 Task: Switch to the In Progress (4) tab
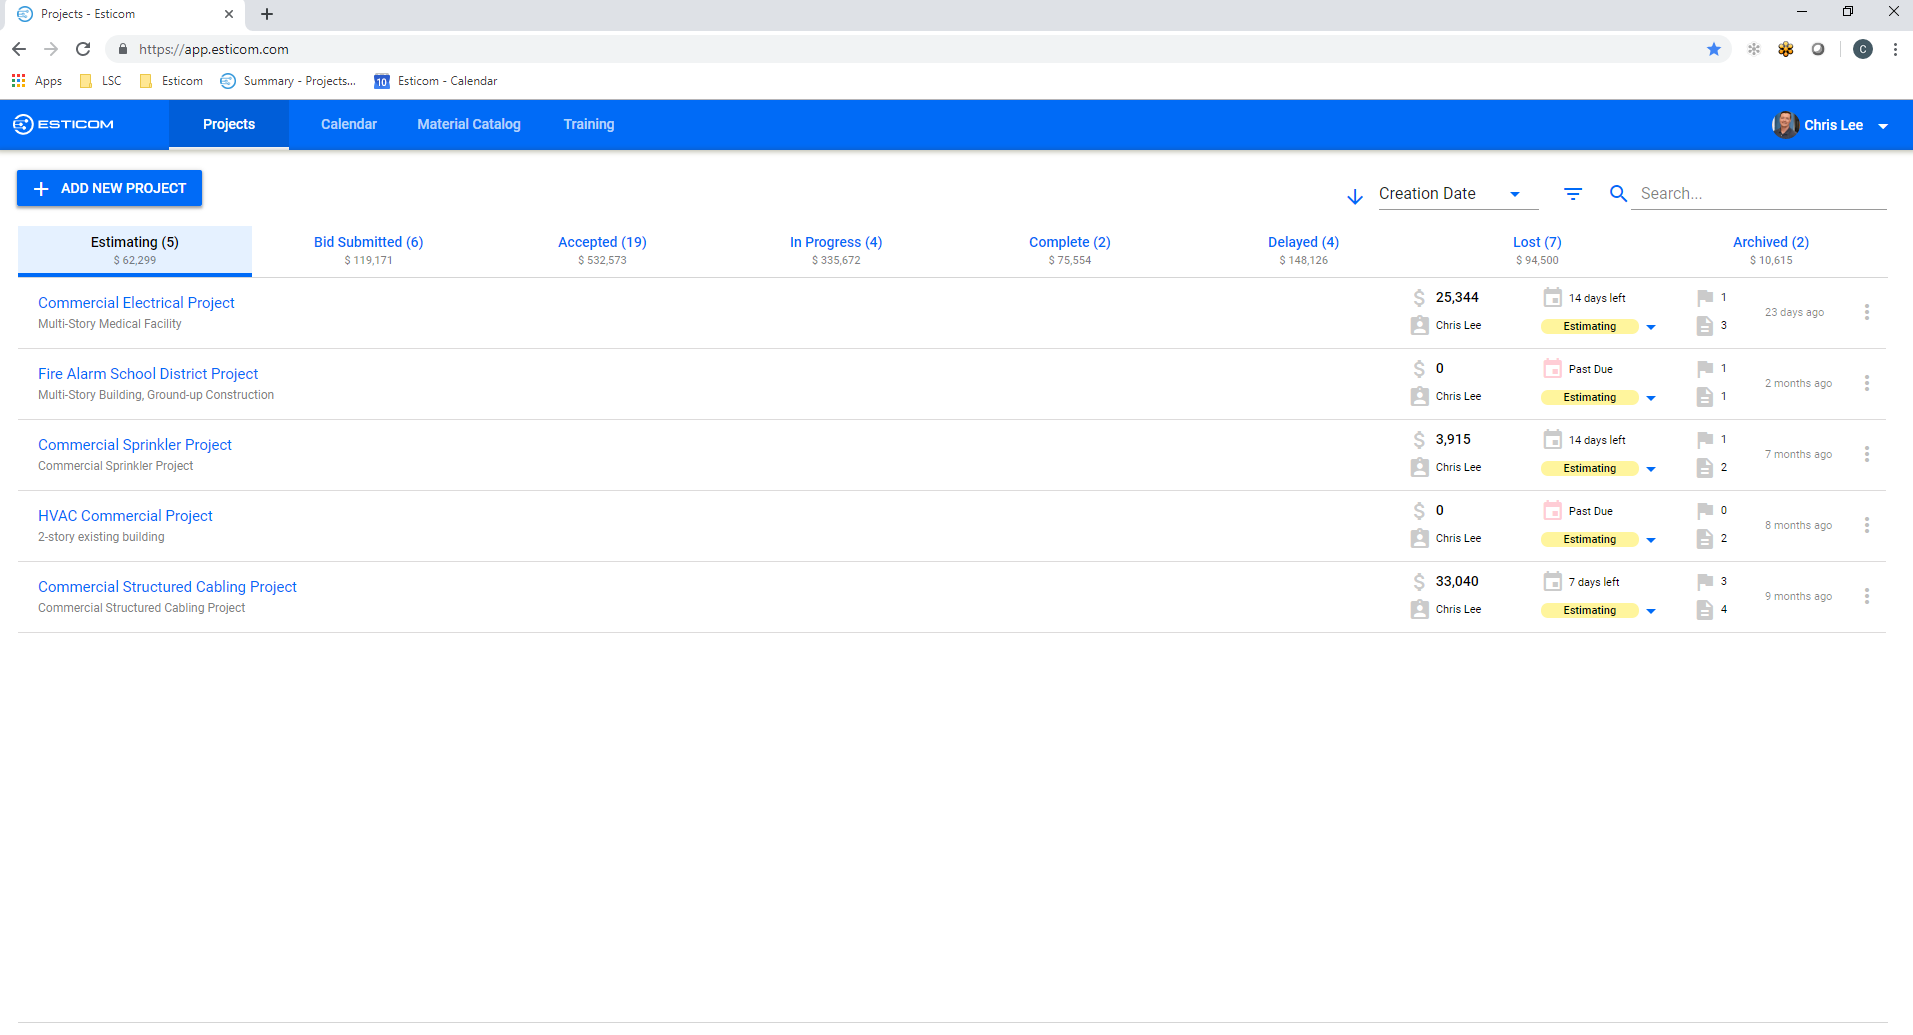point(836,250)
